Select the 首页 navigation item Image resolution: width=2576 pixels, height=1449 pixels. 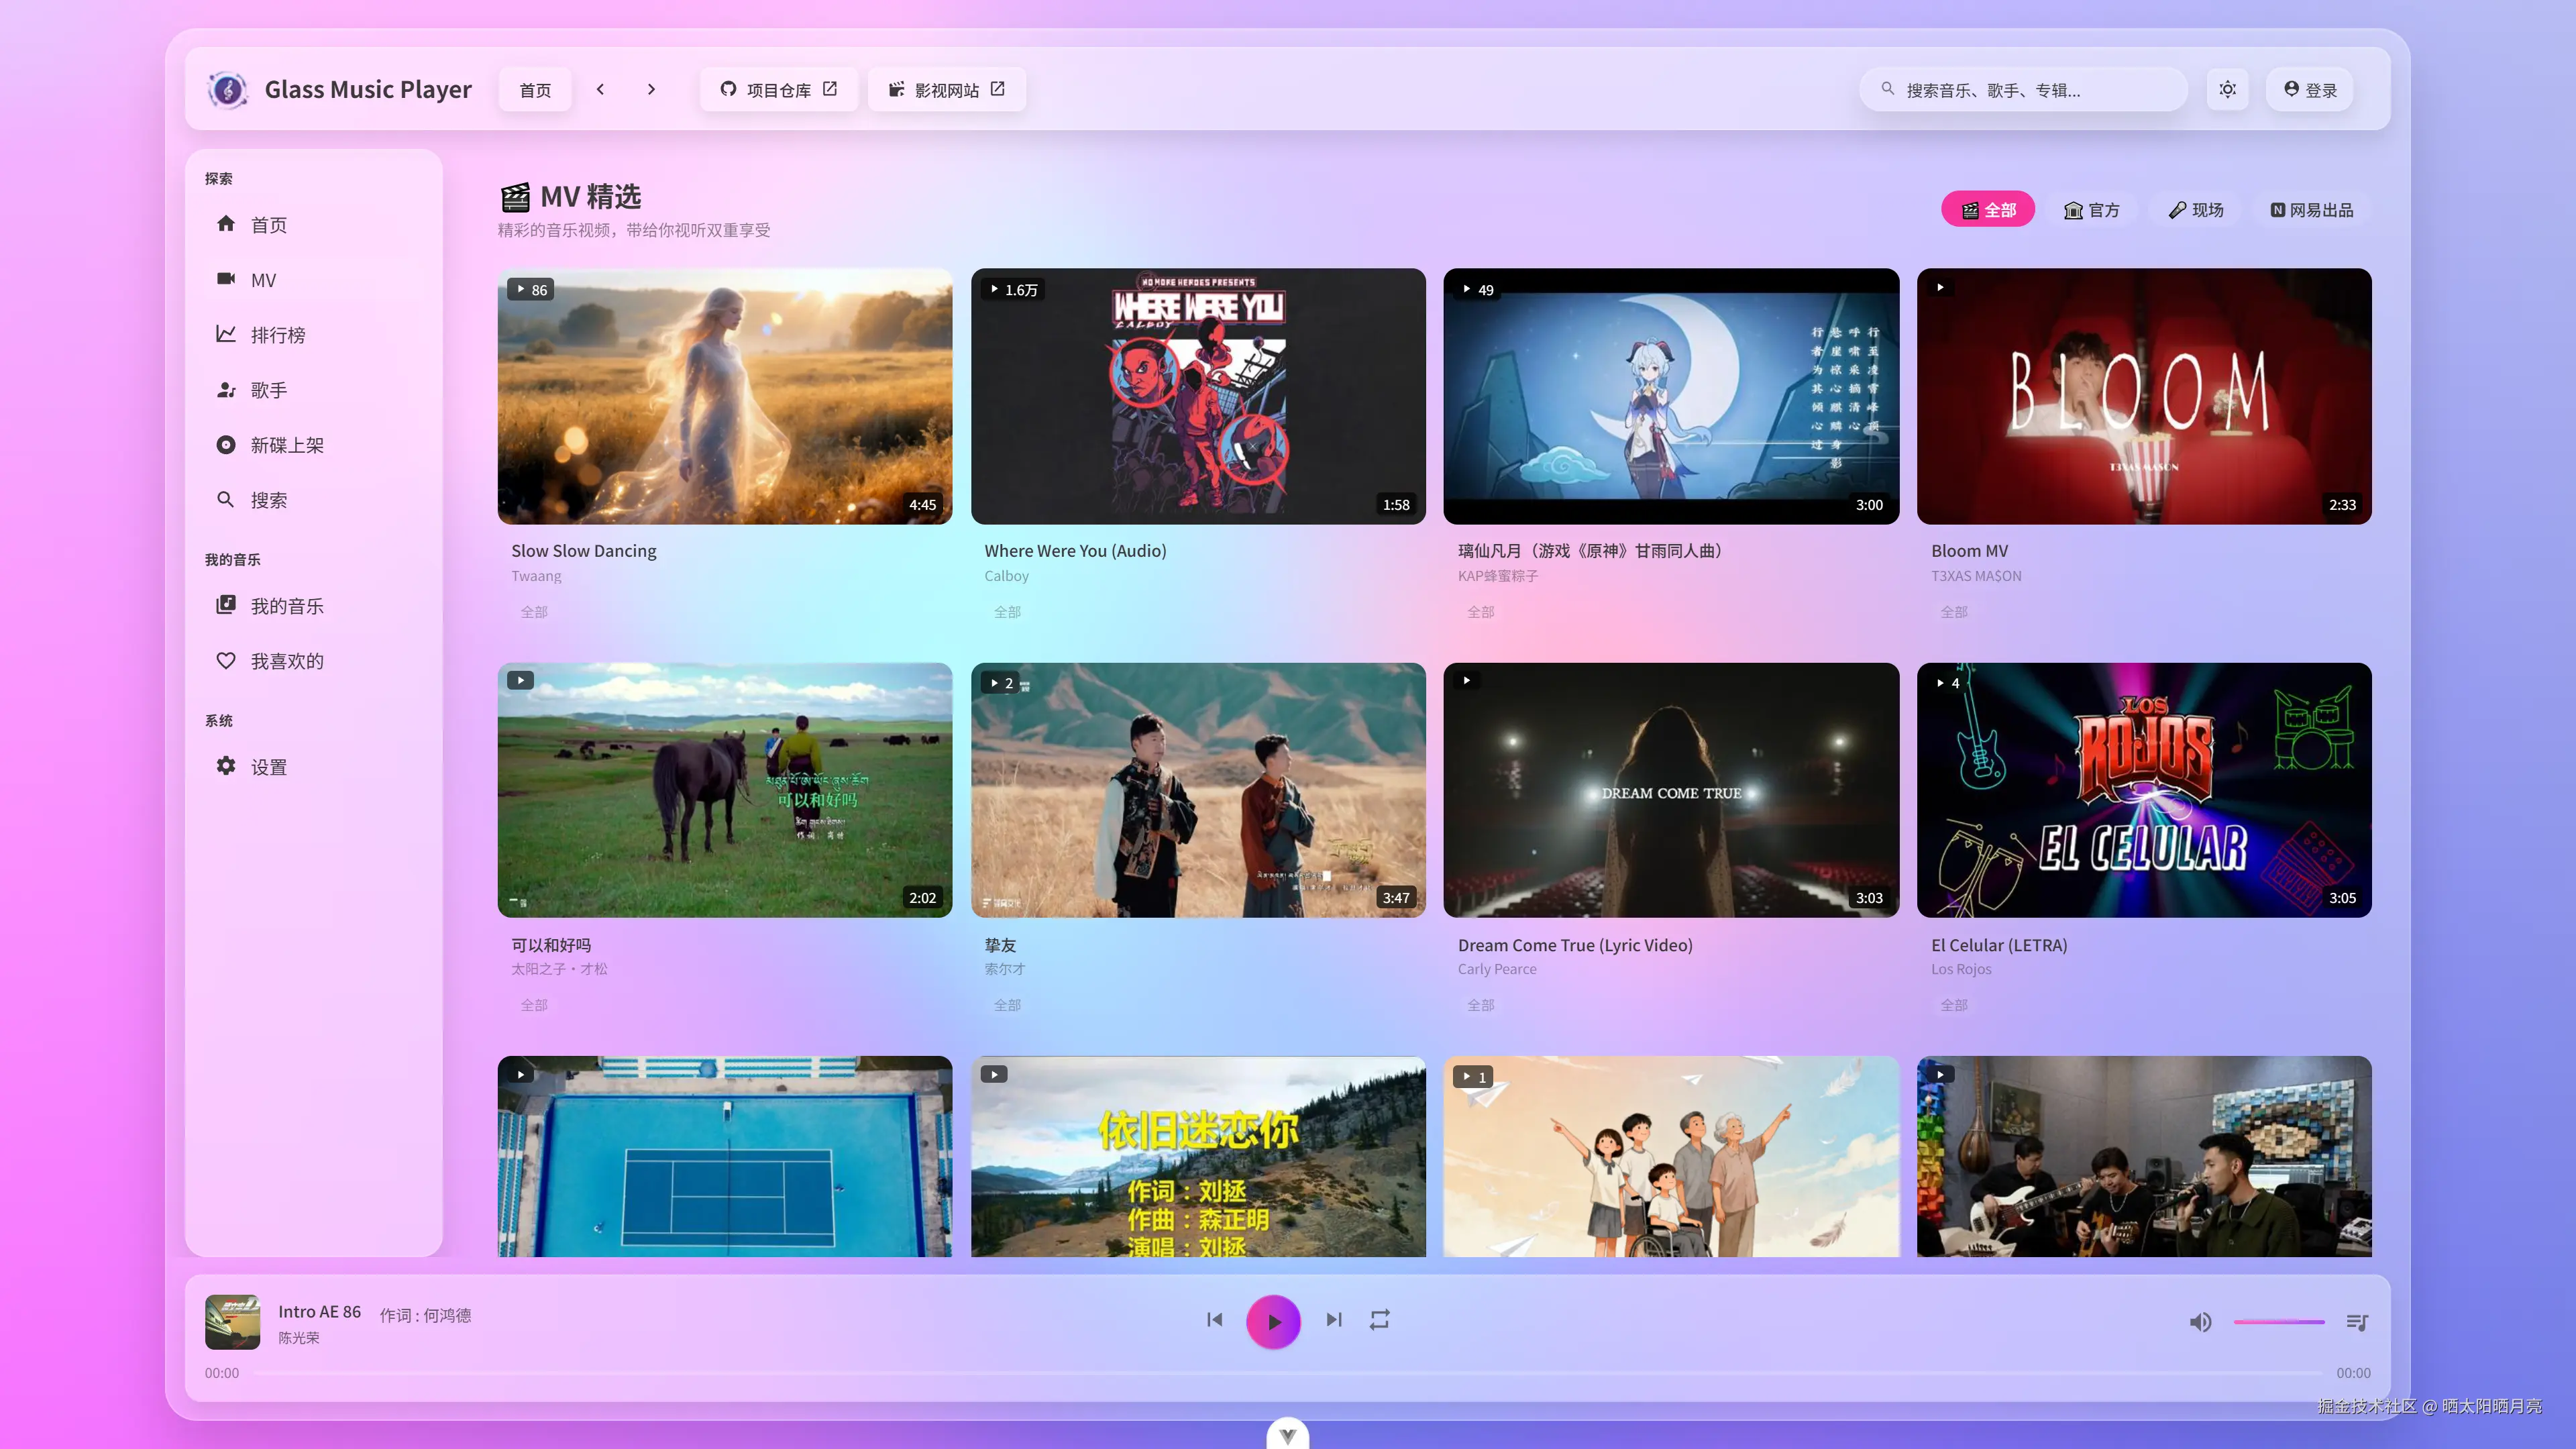[268, 225]
